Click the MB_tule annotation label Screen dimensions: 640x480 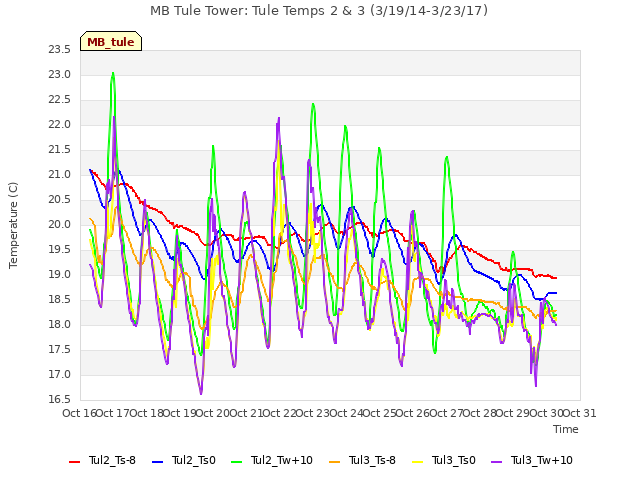111,42
